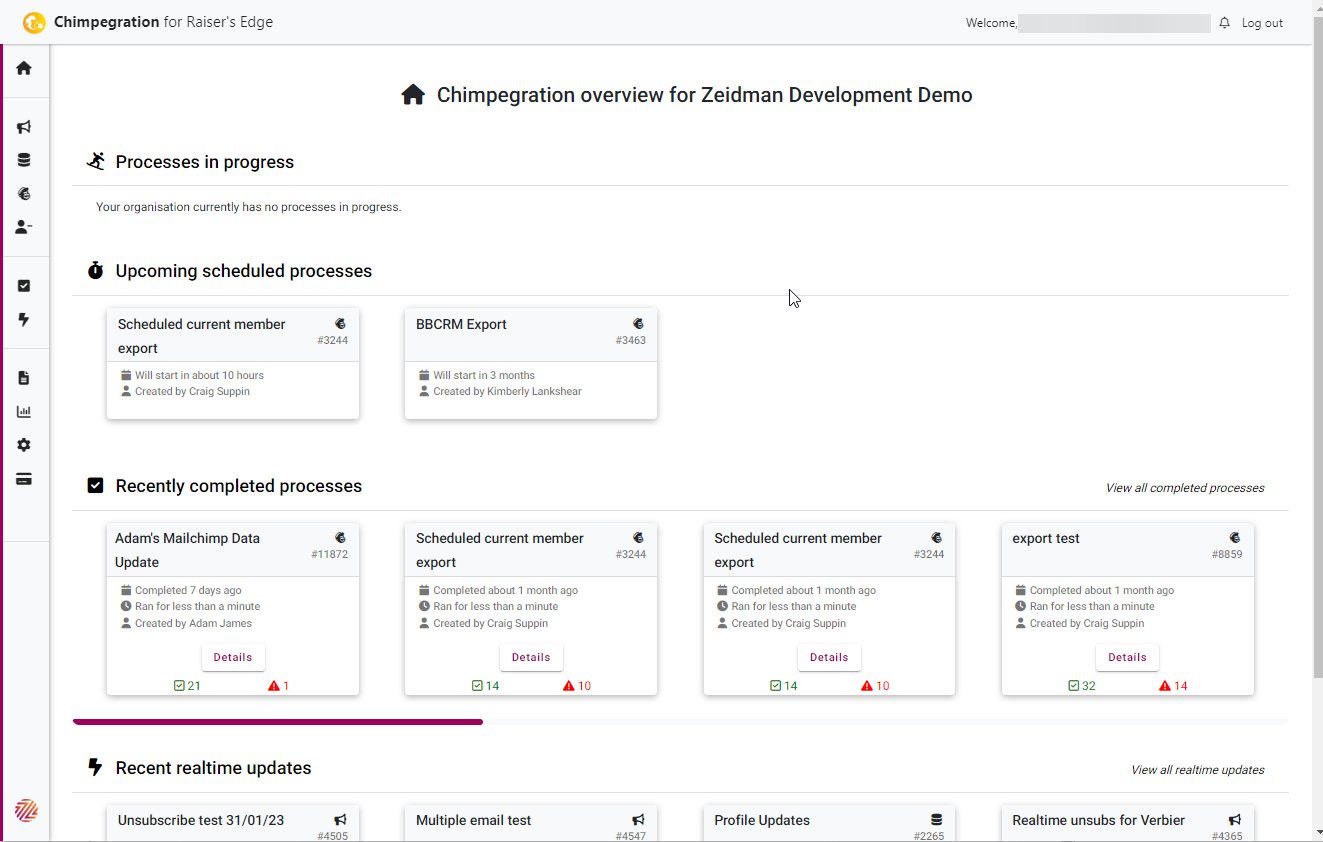Screen dimensions: 1323x842
Task: Click the red warning count 1 on Adam's card
Action: click(279, 686)
